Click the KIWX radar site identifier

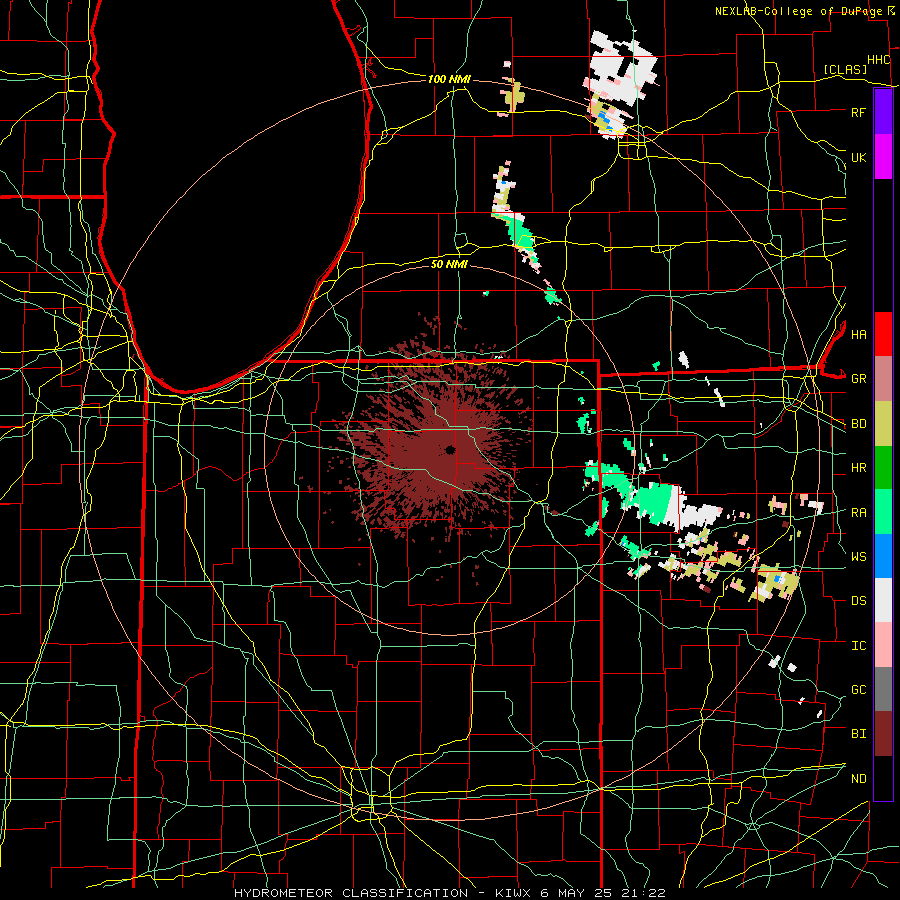(x=514, y=893)
